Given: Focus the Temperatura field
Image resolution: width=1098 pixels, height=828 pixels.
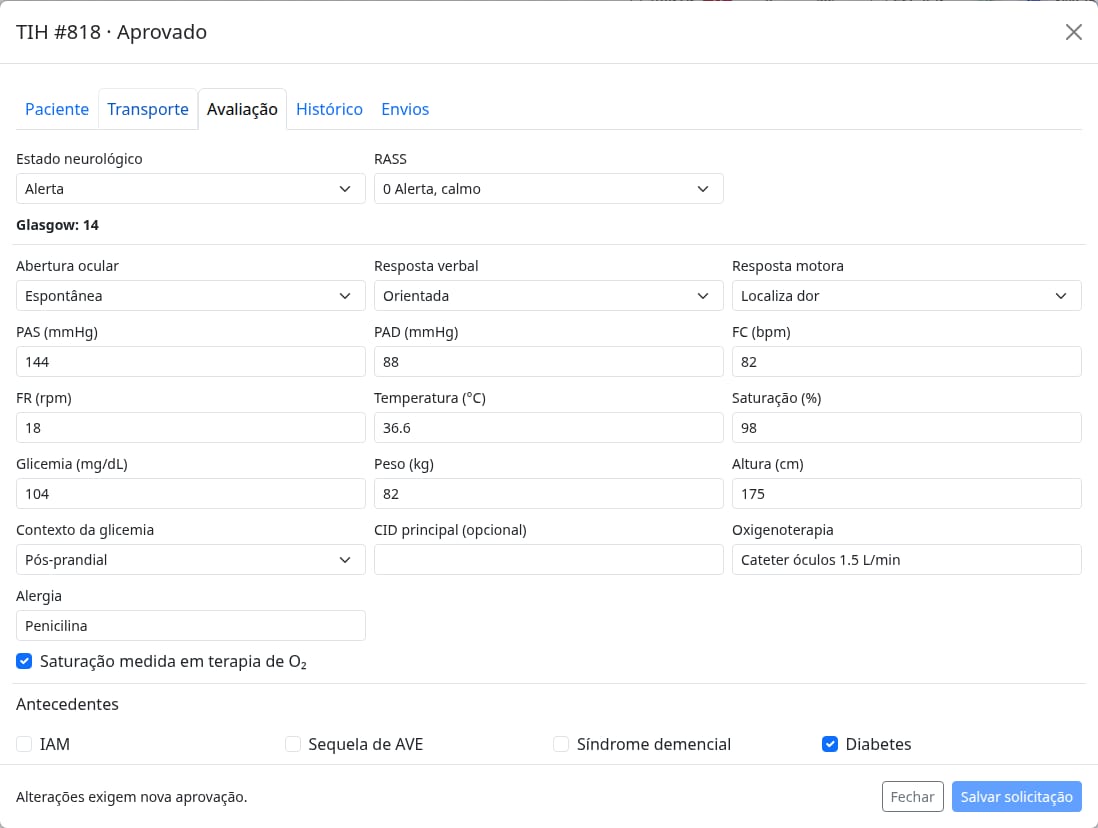Looking at the screenshot, I should pos(548,427).
